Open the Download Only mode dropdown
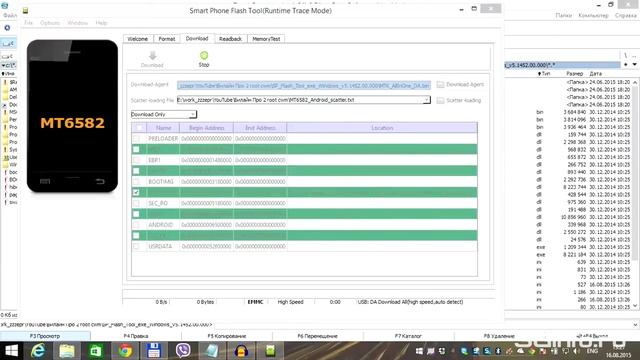This screenshot has width=640, height=360. point(164,115)
